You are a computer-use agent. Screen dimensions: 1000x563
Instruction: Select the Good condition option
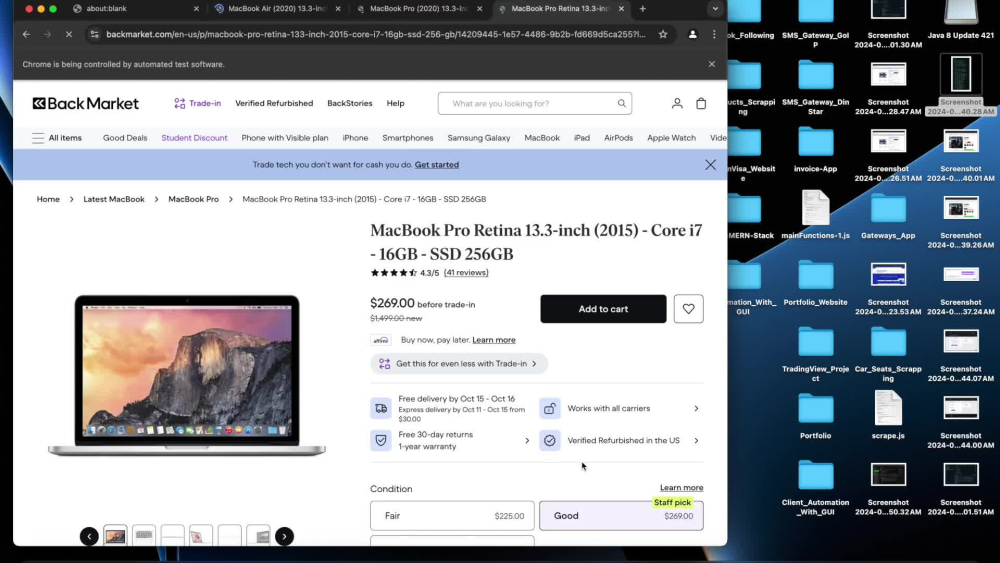coord(621,516)
